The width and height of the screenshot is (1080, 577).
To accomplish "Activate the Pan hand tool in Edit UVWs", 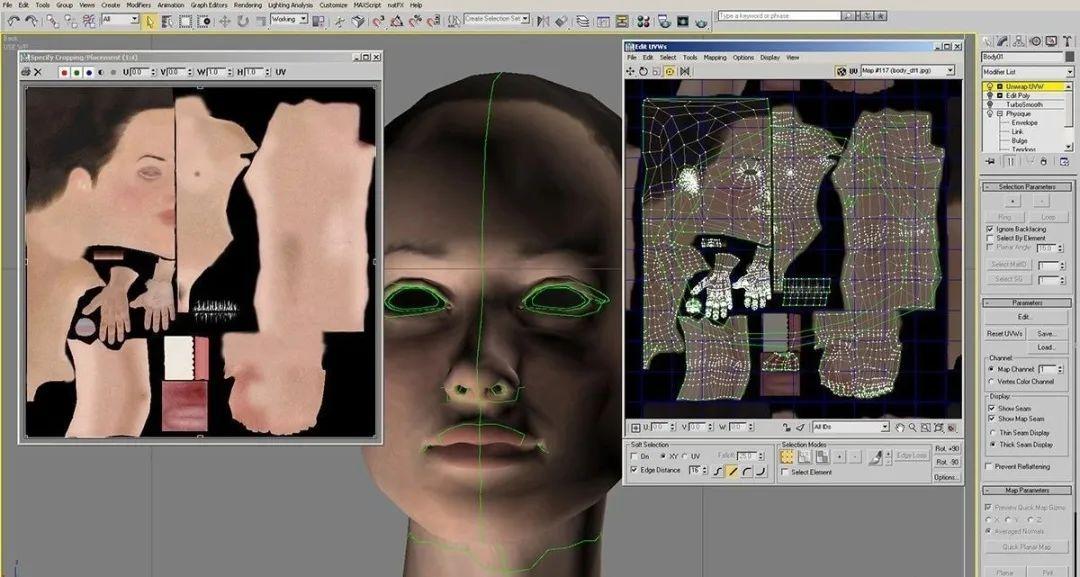I will (899, 427).
